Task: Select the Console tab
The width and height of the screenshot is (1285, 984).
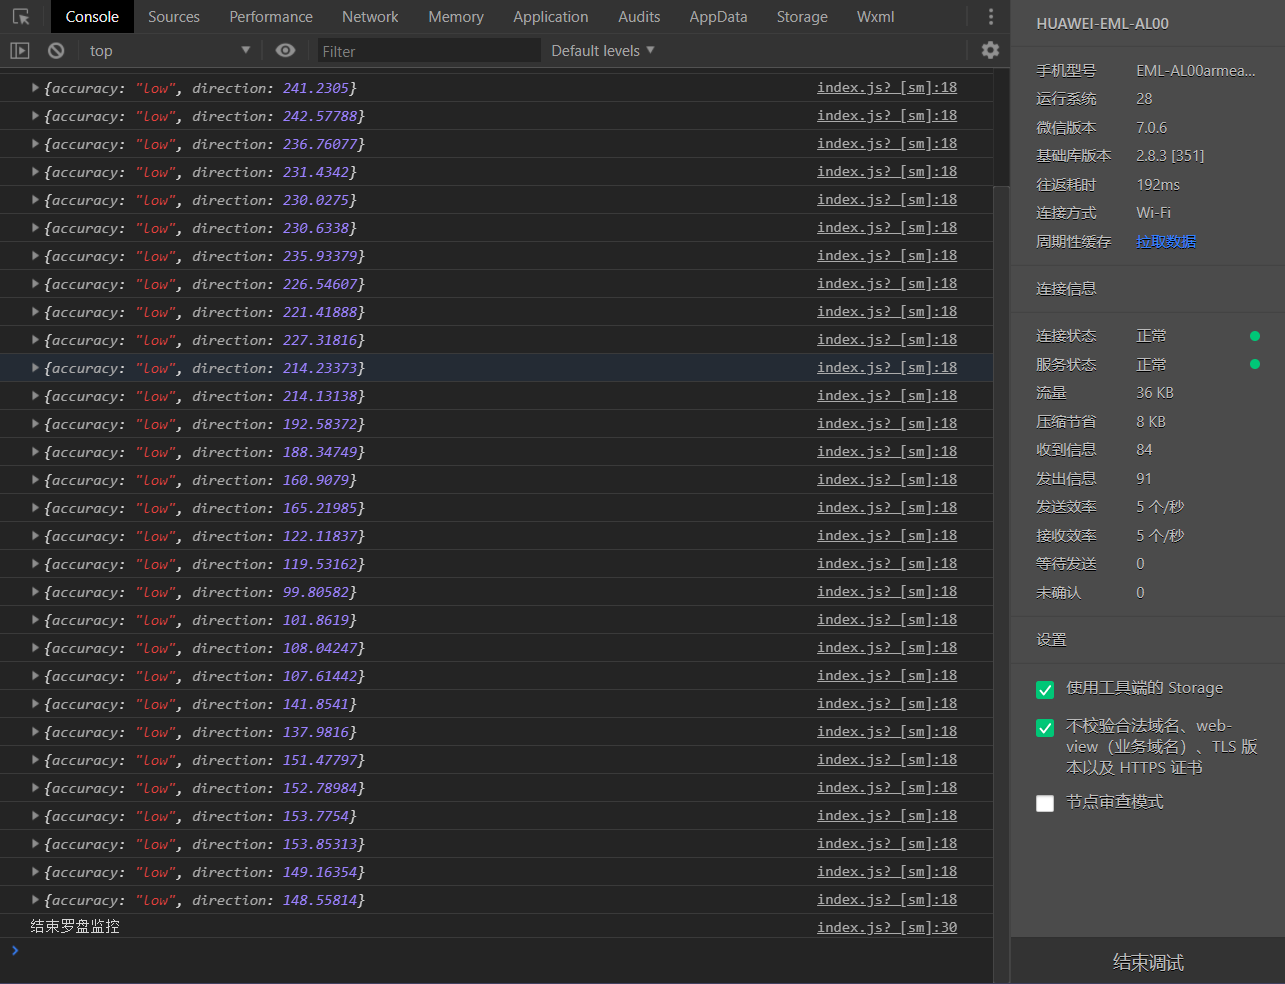Action: (x=92, y=17)
